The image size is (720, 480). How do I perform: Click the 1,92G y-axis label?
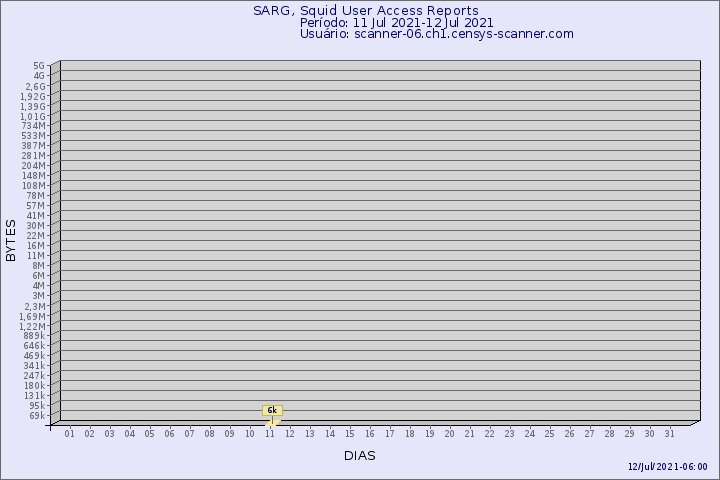point(33,96)
